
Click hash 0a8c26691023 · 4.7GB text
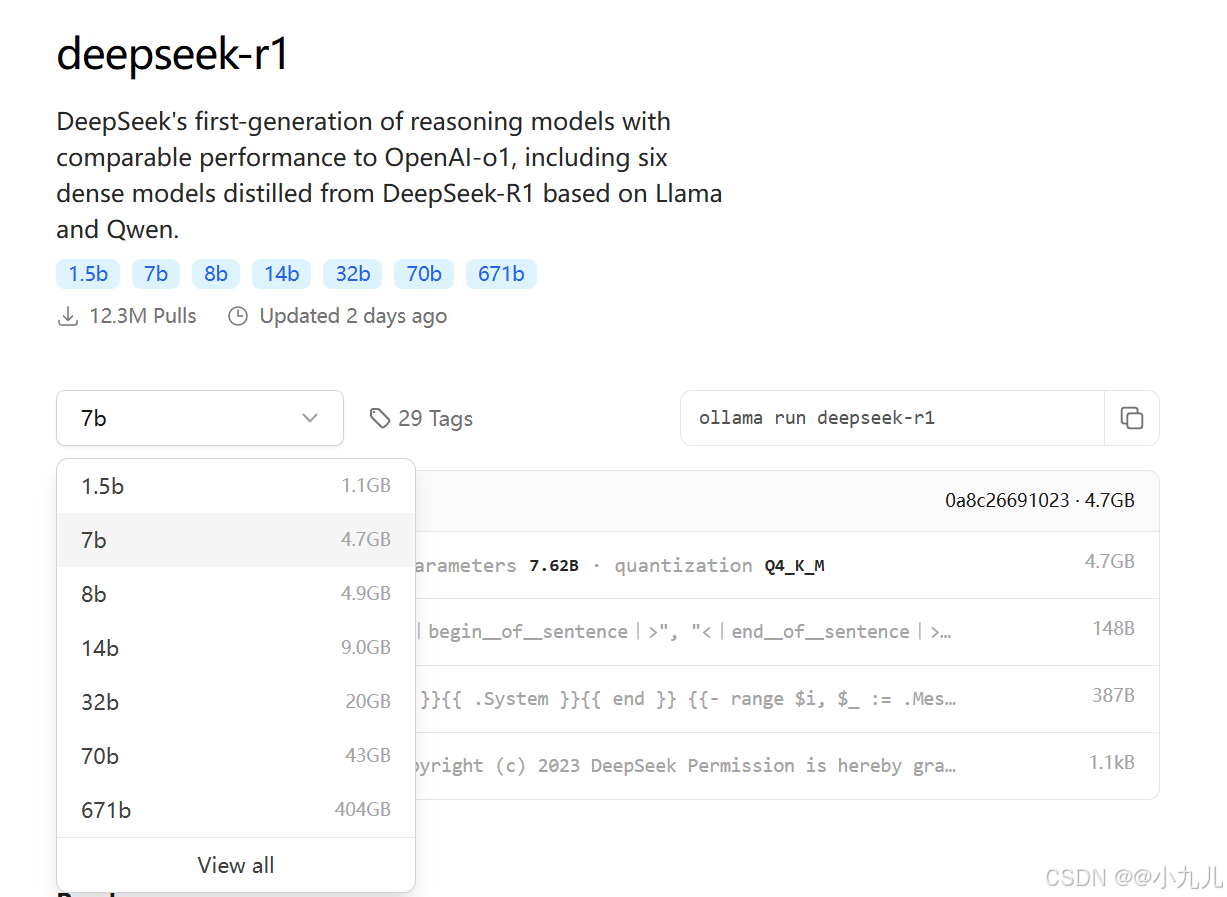(x=1040, y=500)
